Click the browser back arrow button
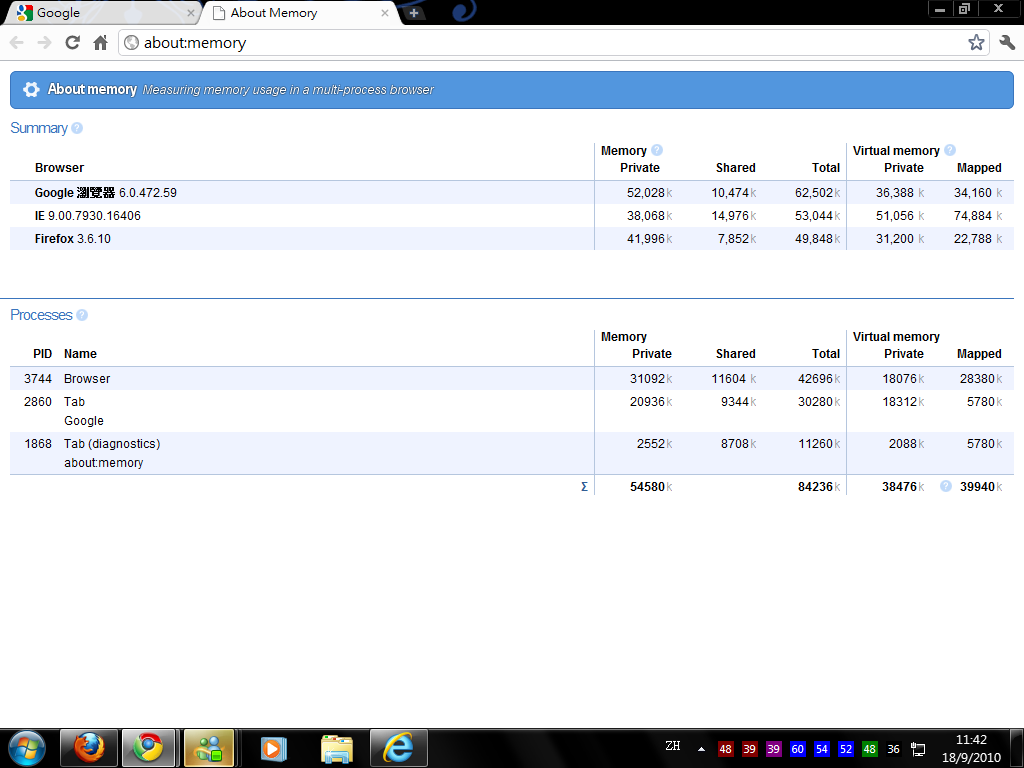1024x768 pixels. click(x=17, y=42)
